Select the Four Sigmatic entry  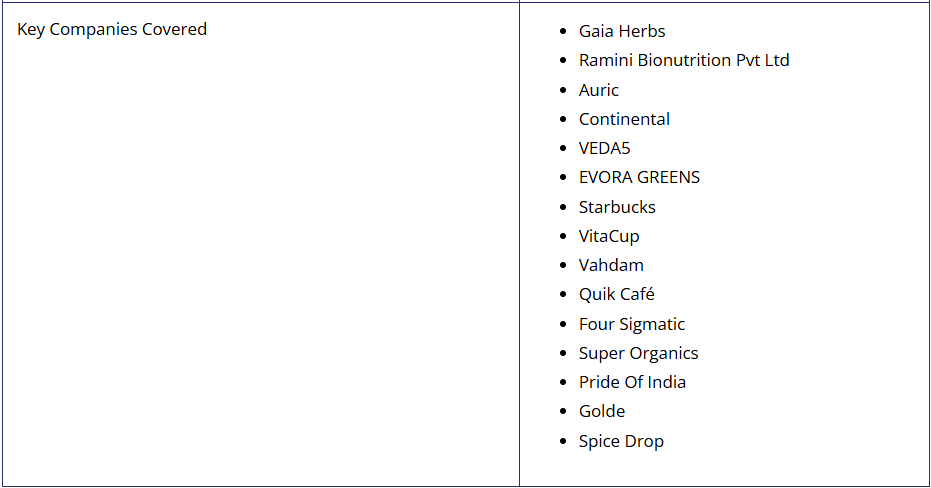632,324
